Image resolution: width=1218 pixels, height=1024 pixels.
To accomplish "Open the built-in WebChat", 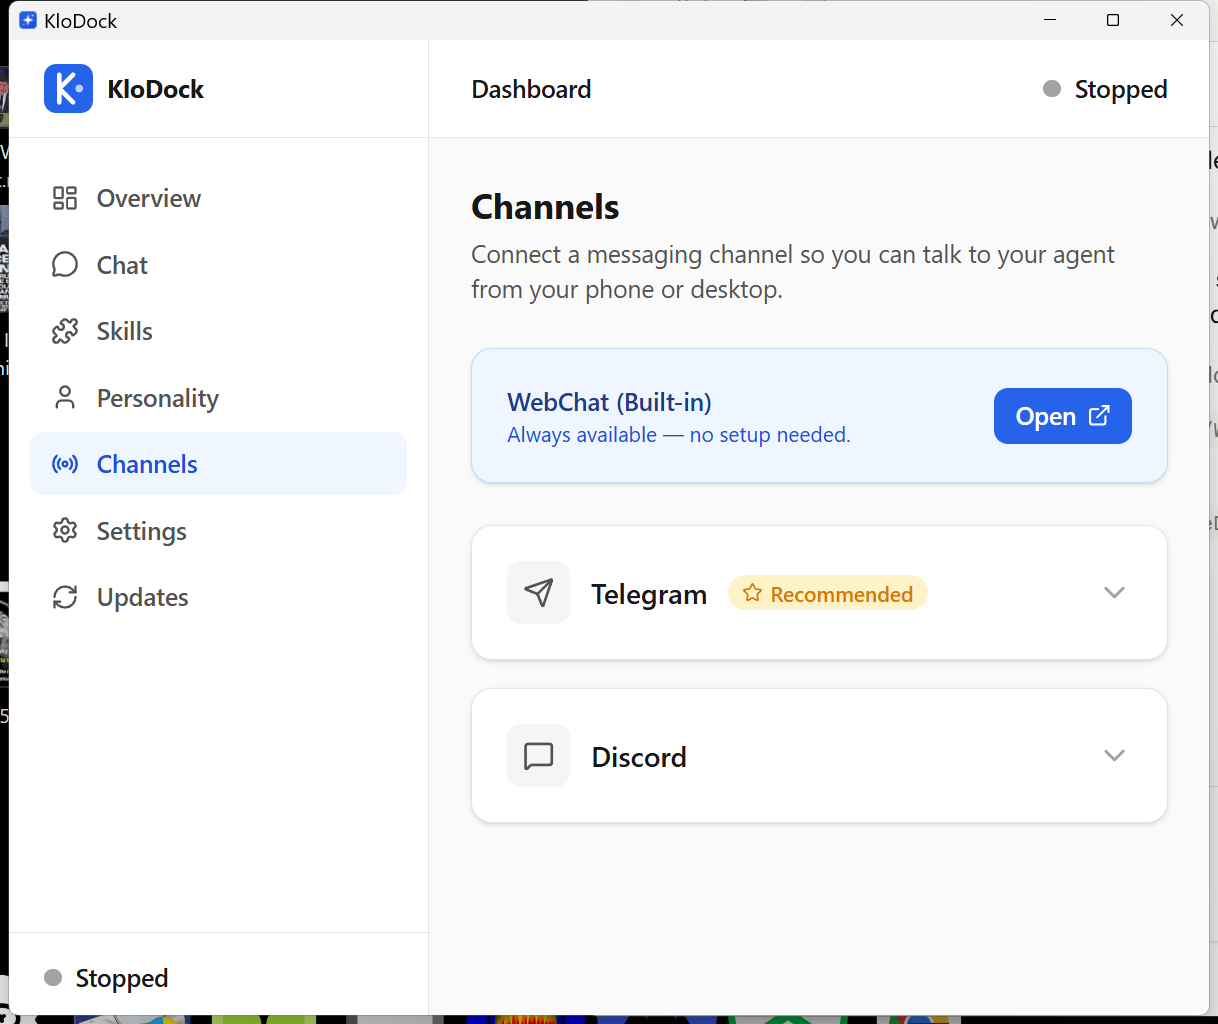I will point(1062,415).
